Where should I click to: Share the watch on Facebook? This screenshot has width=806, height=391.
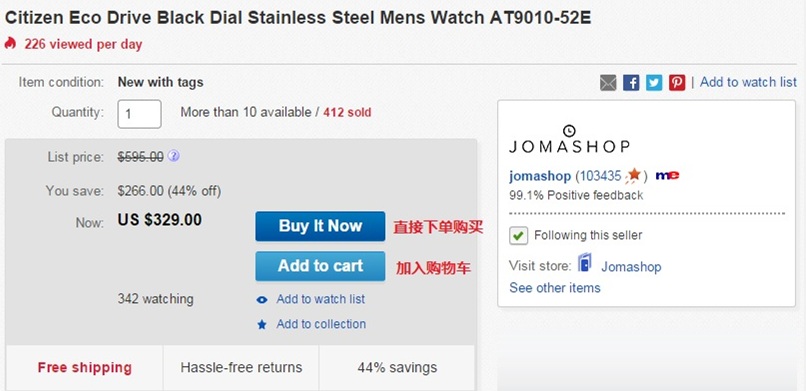click(x=631, y=83)
